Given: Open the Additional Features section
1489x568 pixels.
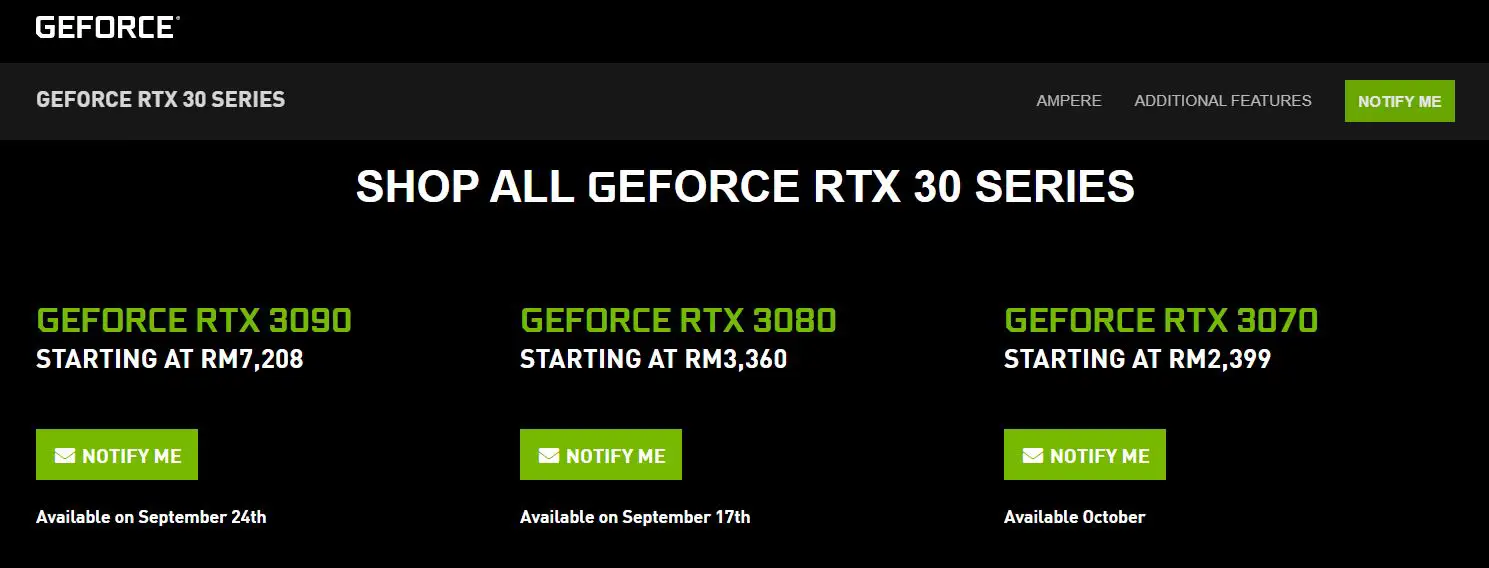Looking at the screenshot, I should 1223,101.
